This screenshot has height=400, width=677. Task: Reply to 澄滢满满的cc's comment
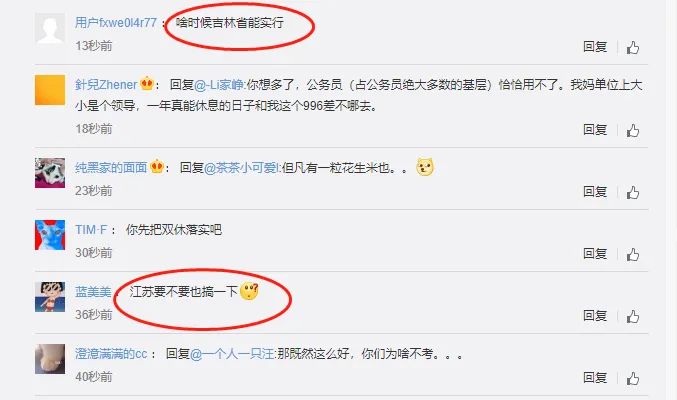coord(595,378)
